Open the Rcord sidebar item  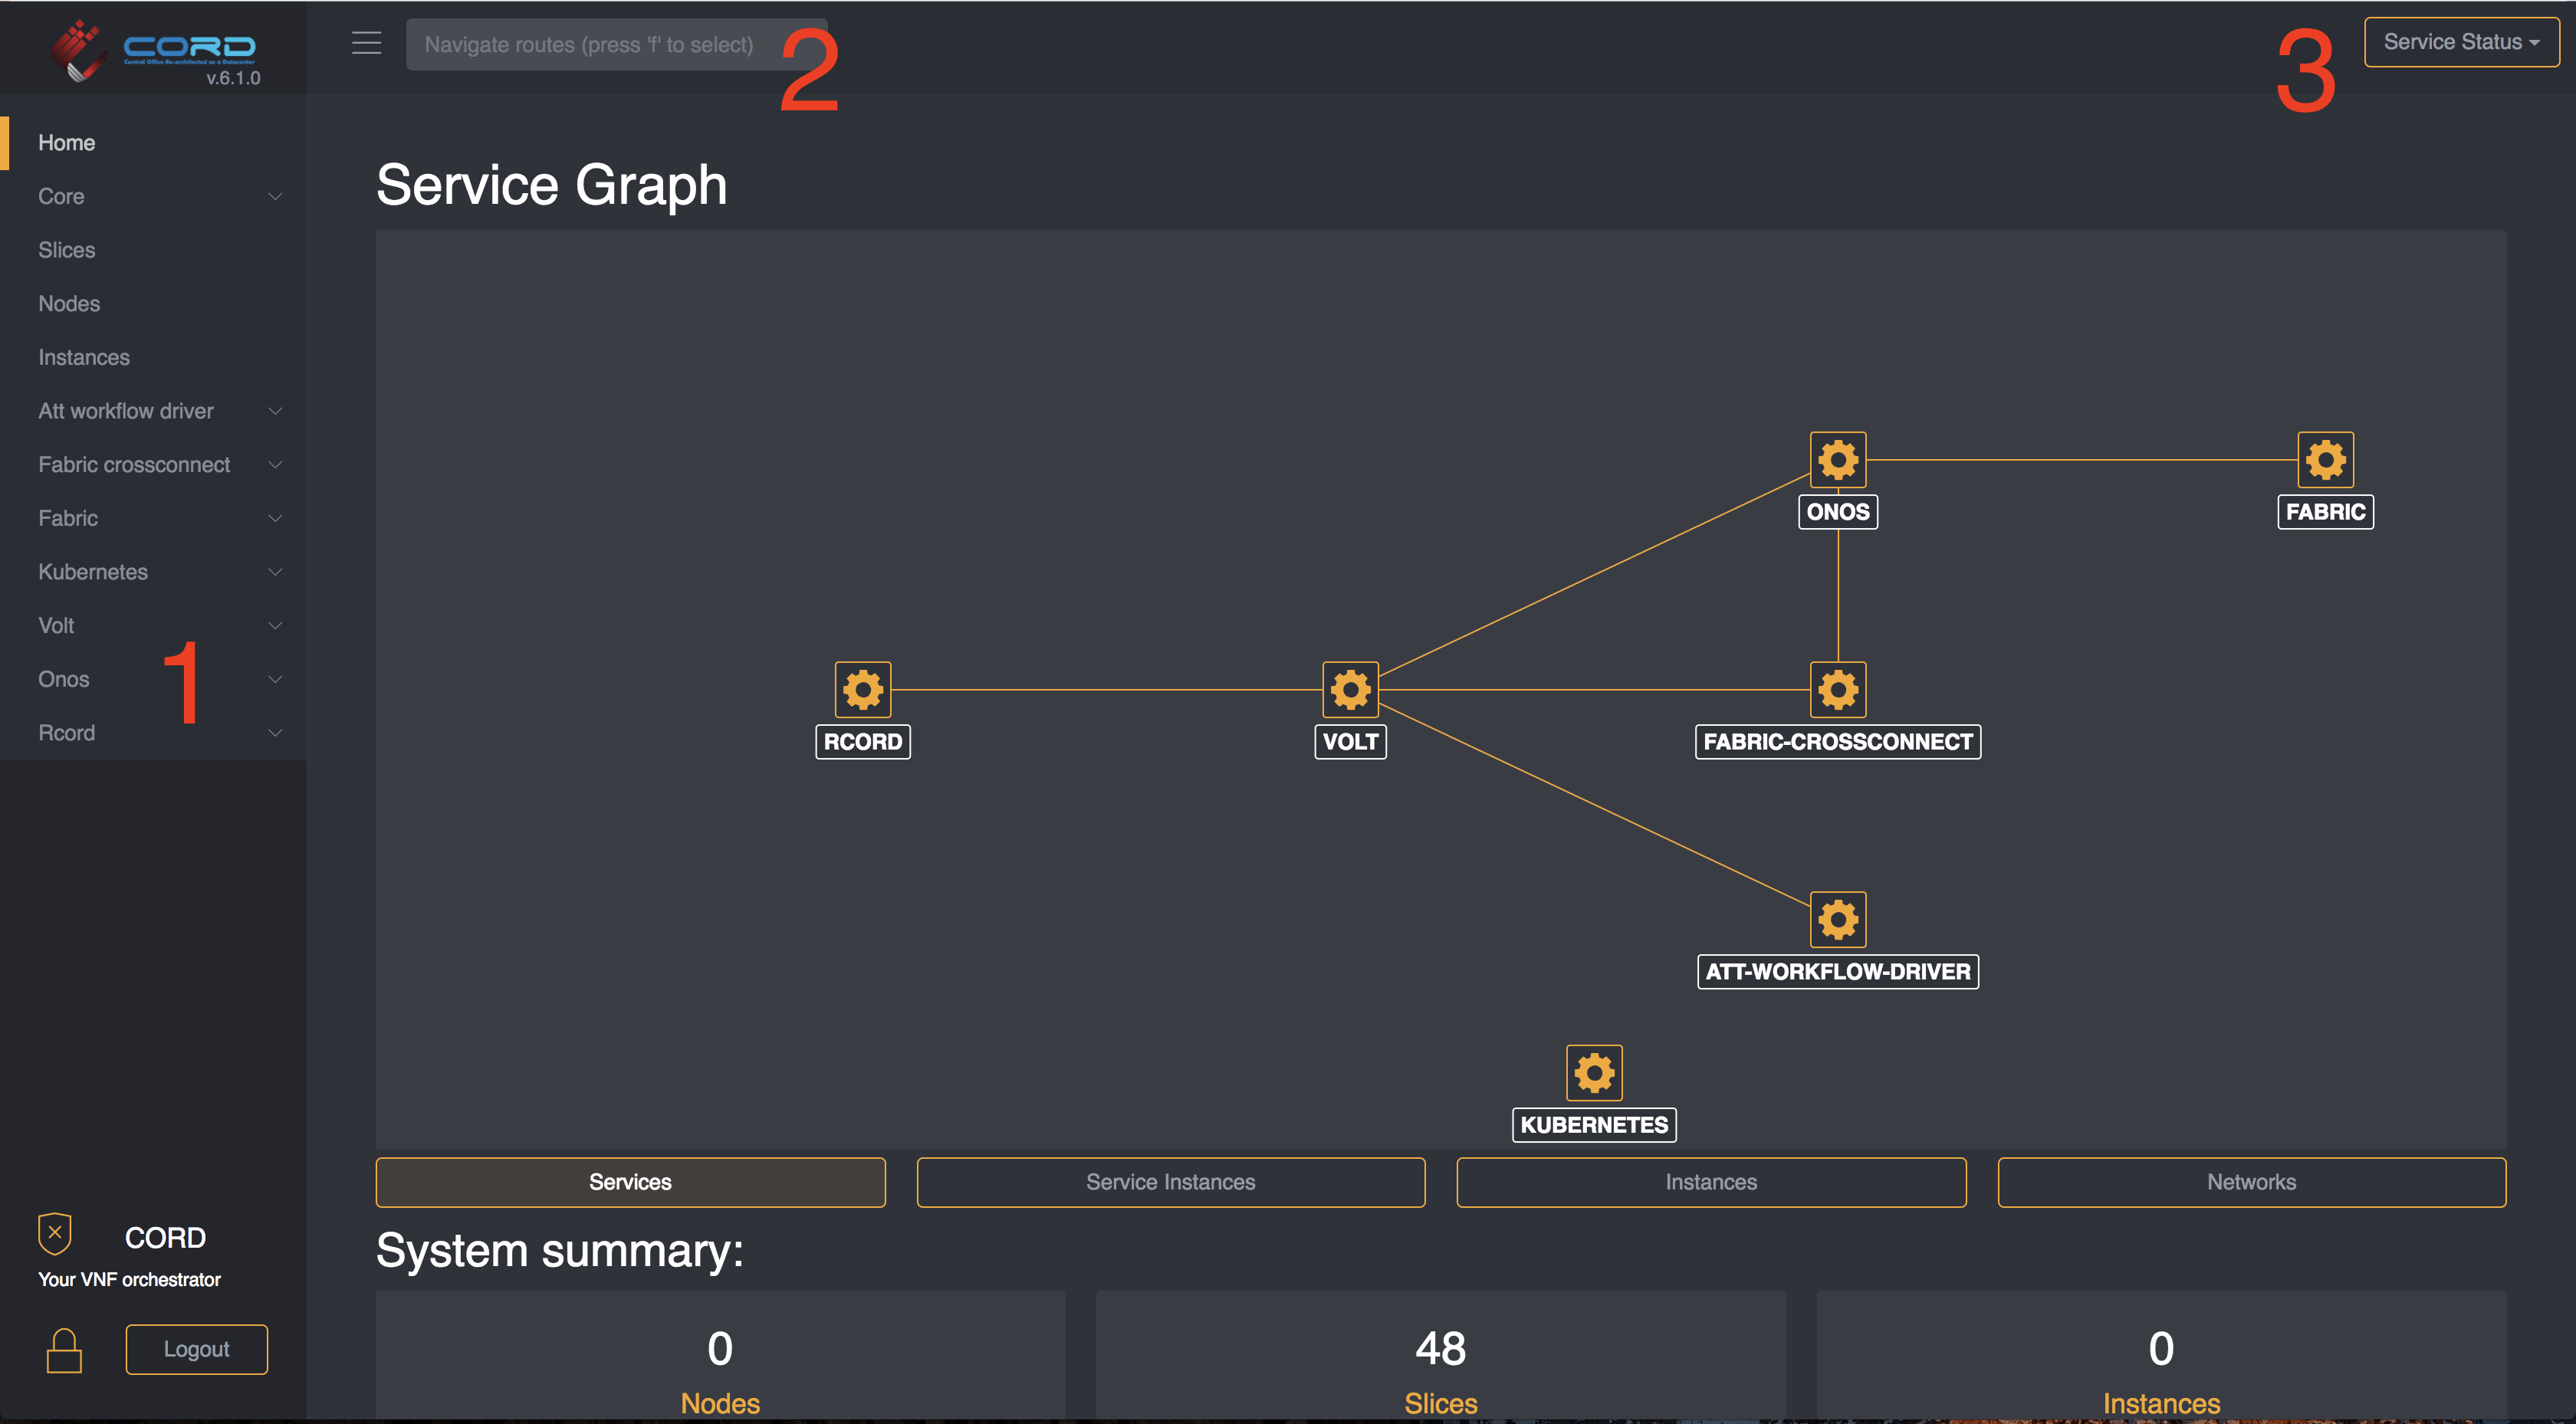[153, 733]
